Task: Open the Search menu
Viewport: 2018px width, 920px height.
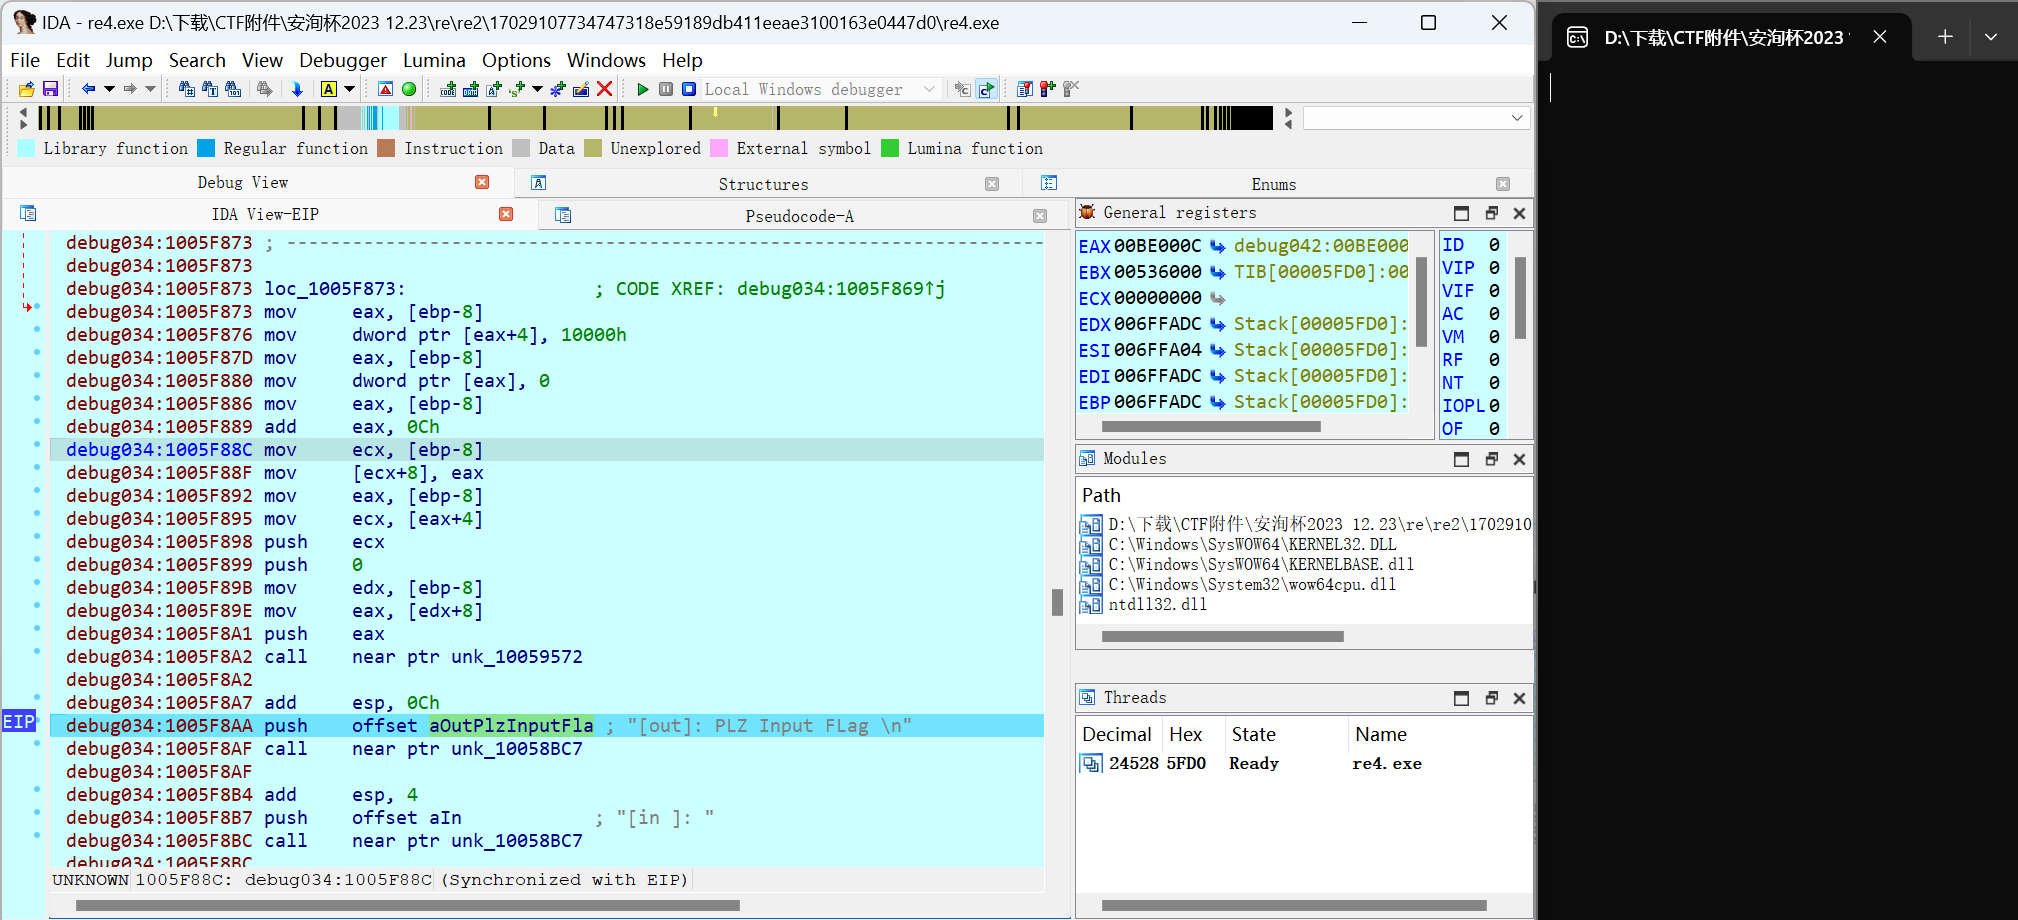Action: pyautogui.click(x=197, y=60)
